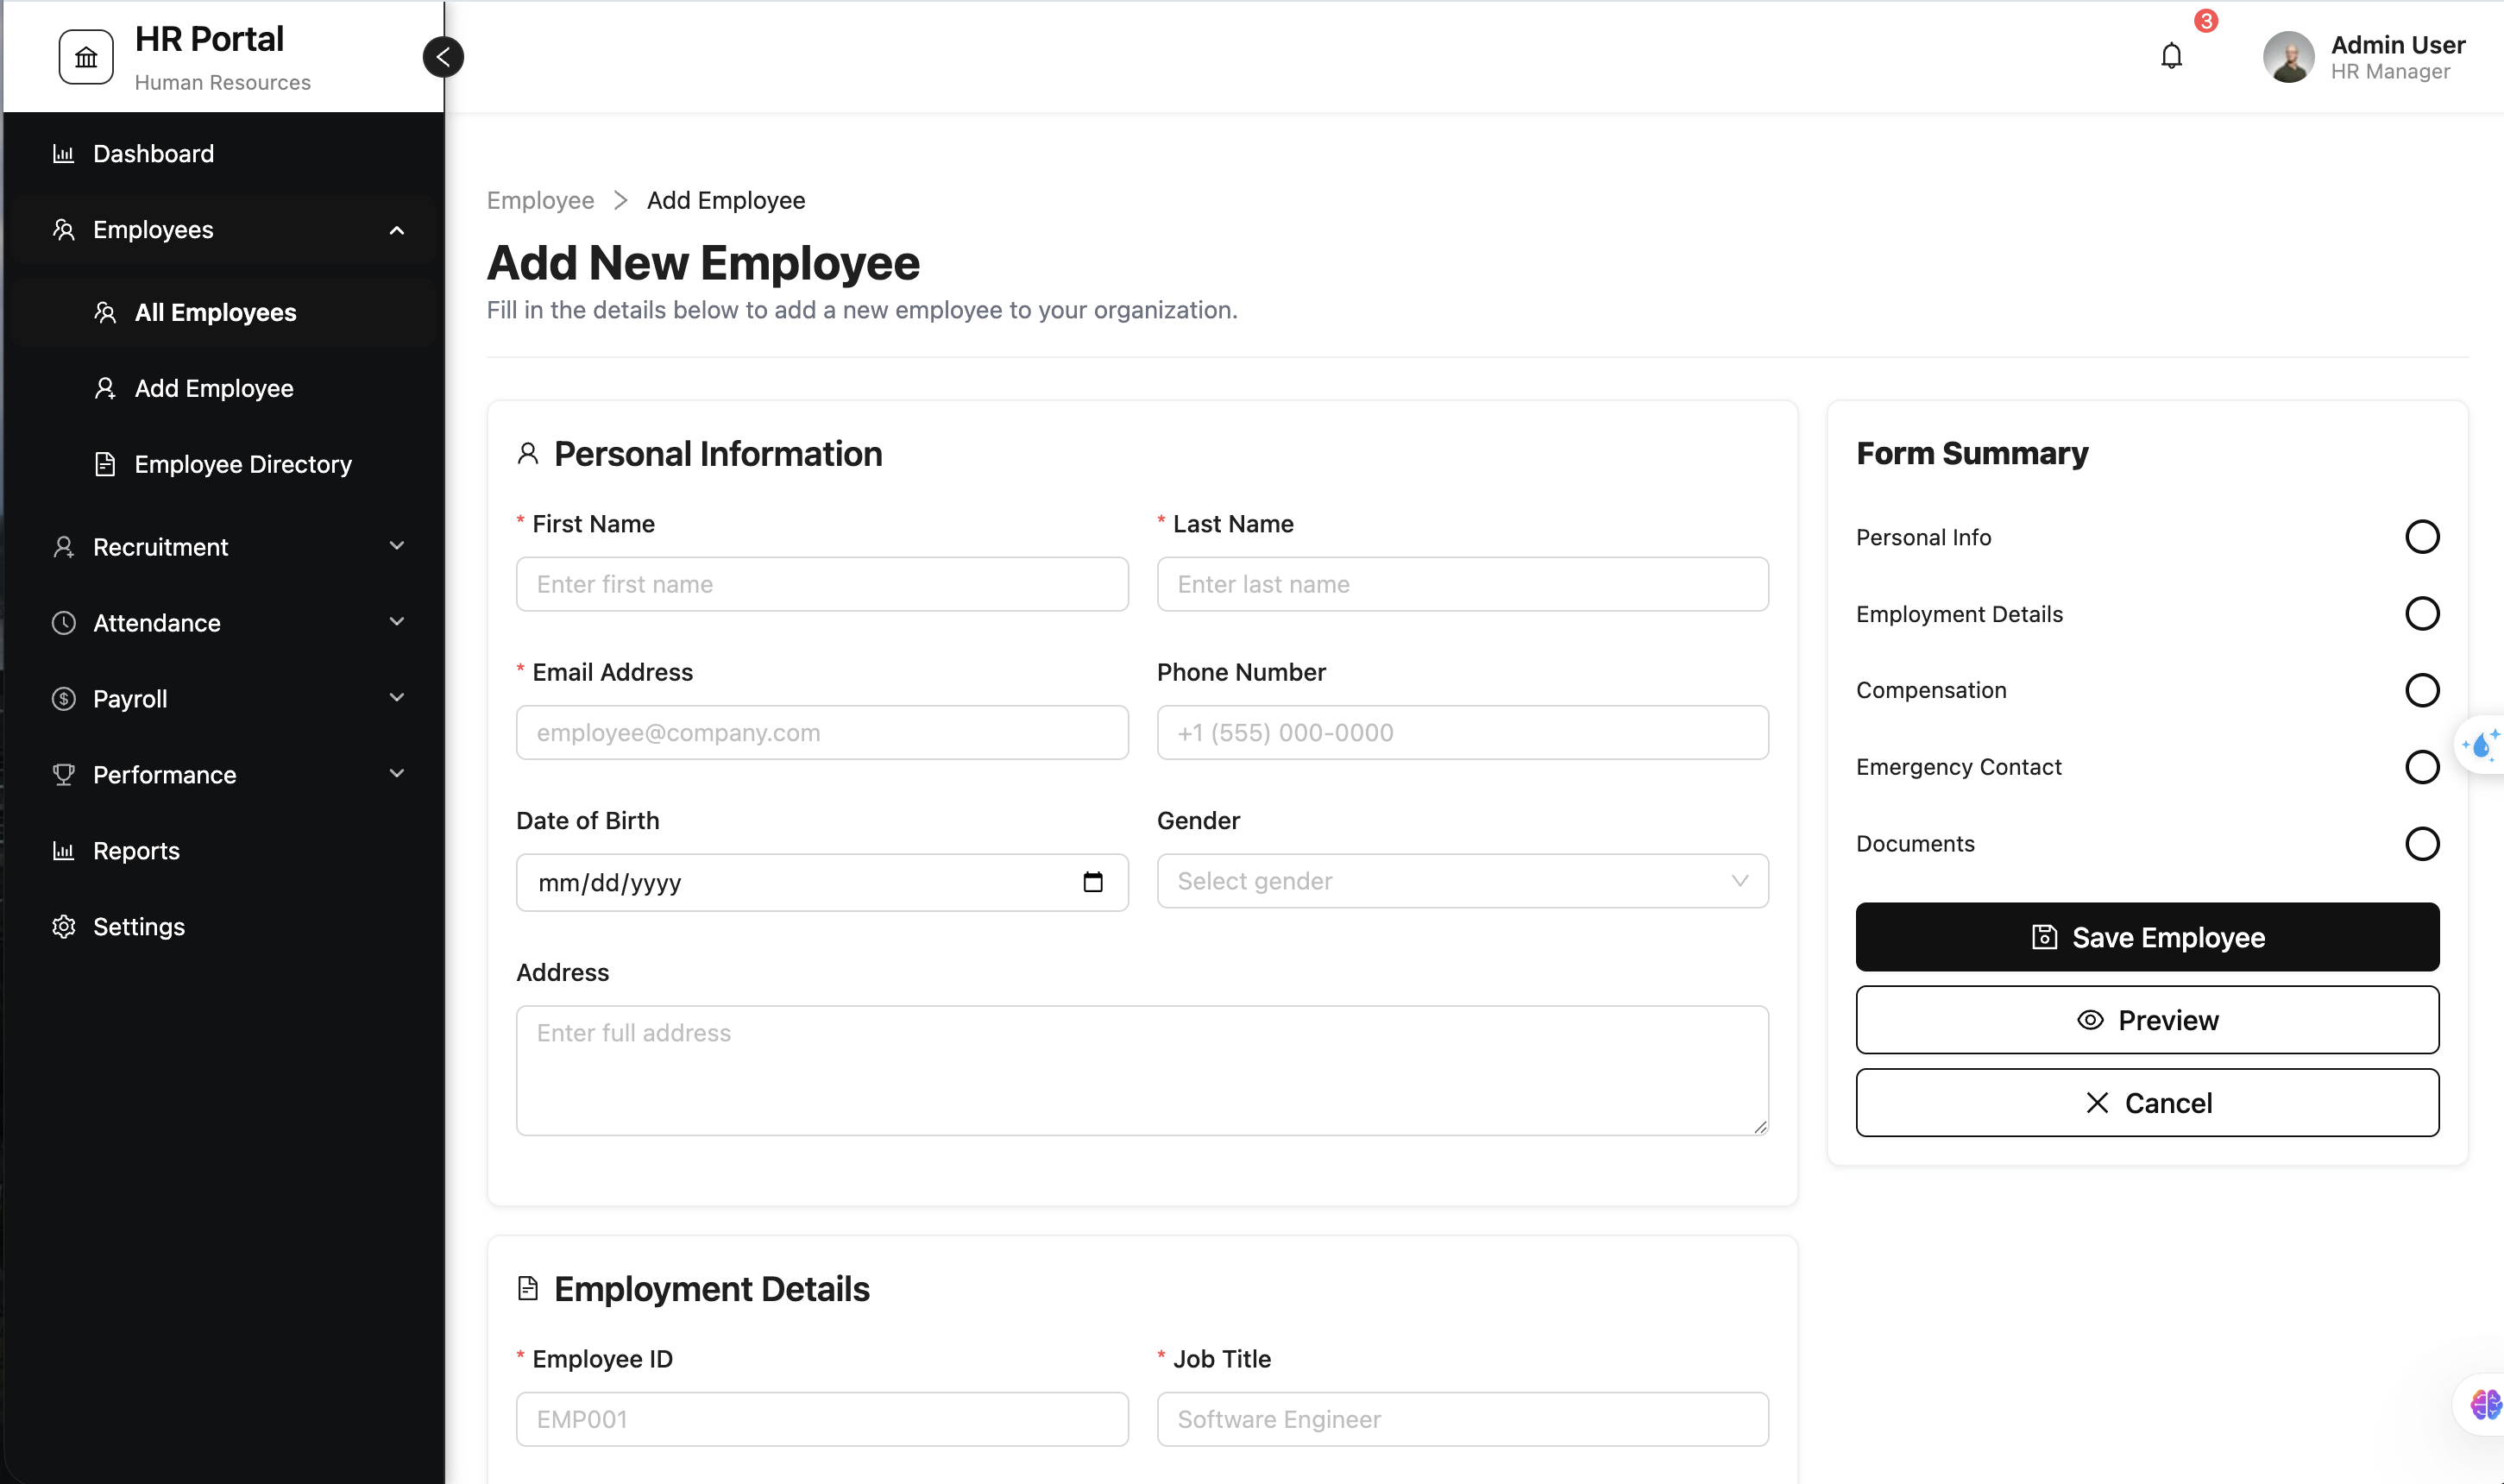Open the Select gender dropdown
This screenshot has width=2504, height=1484.
tap(1462, 881)
